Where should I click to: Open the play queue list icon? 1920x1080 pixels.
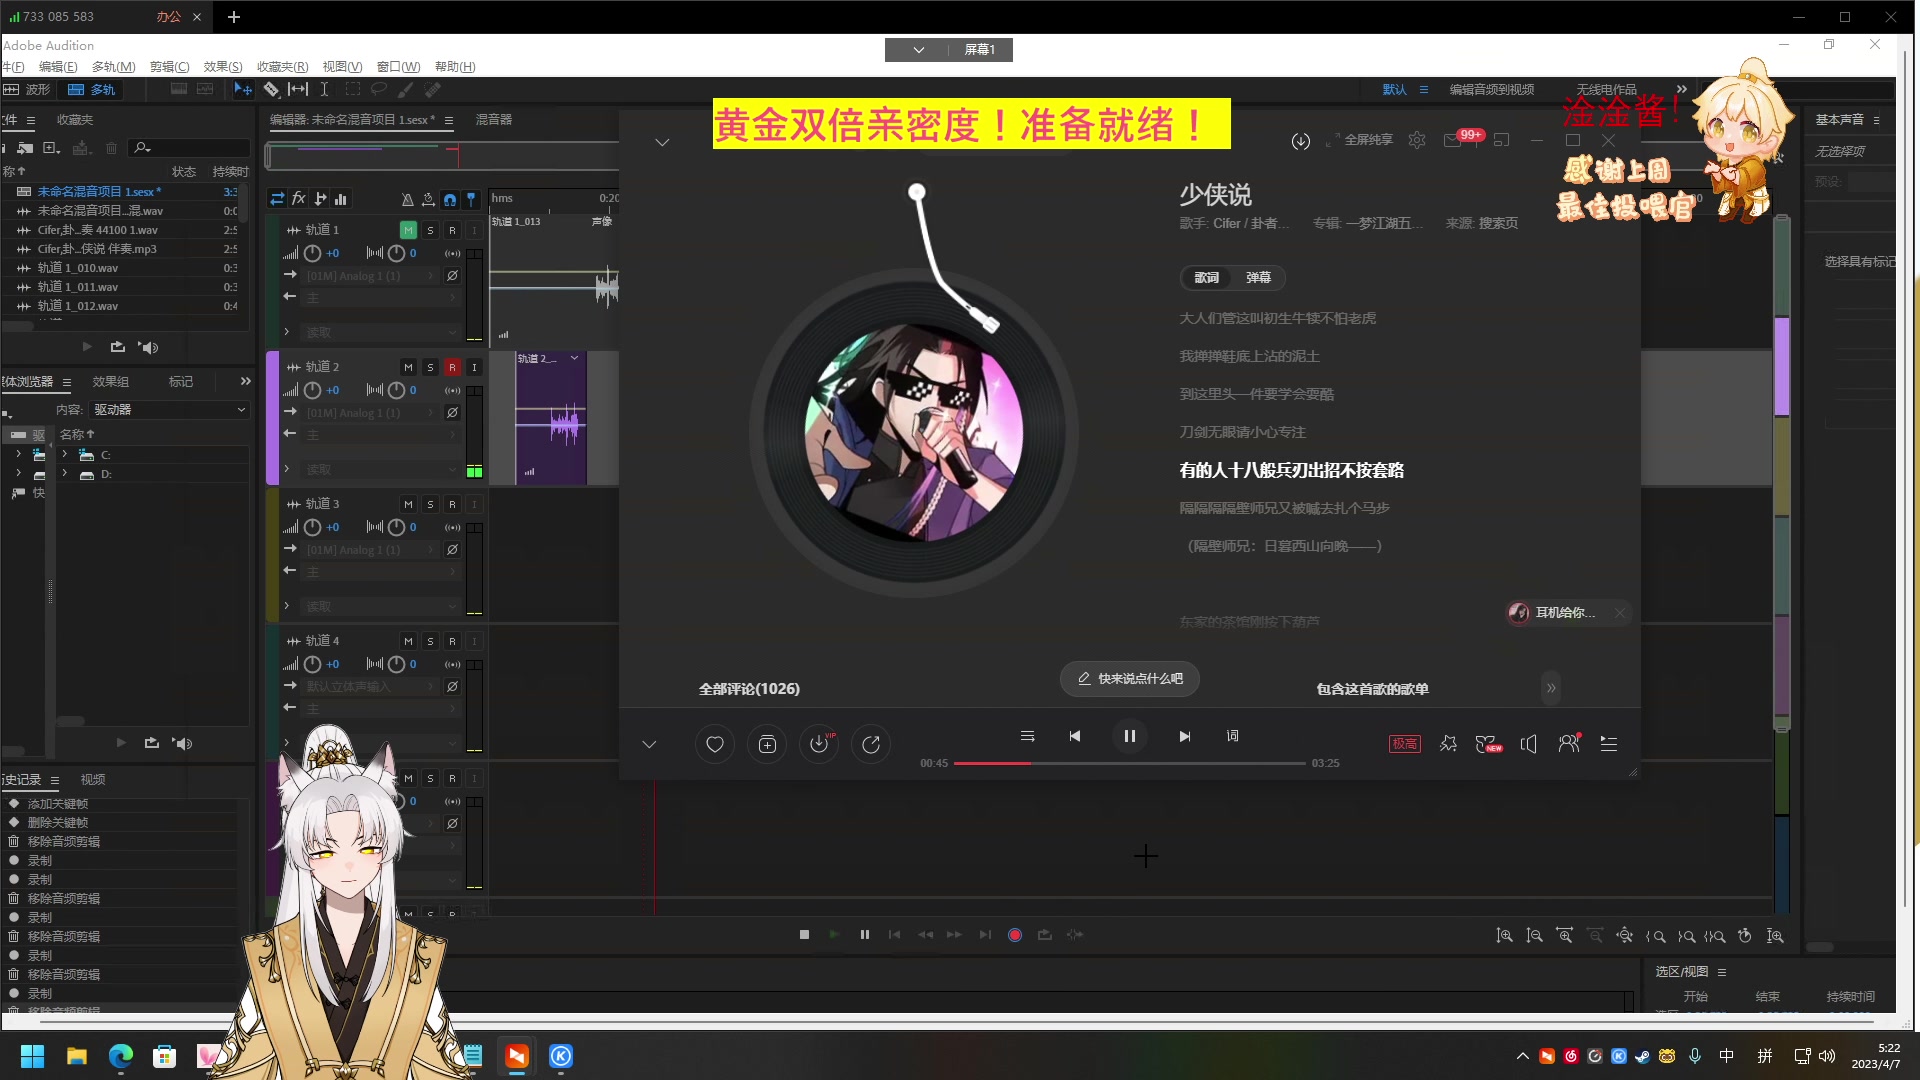click(x=1609, y=744)
